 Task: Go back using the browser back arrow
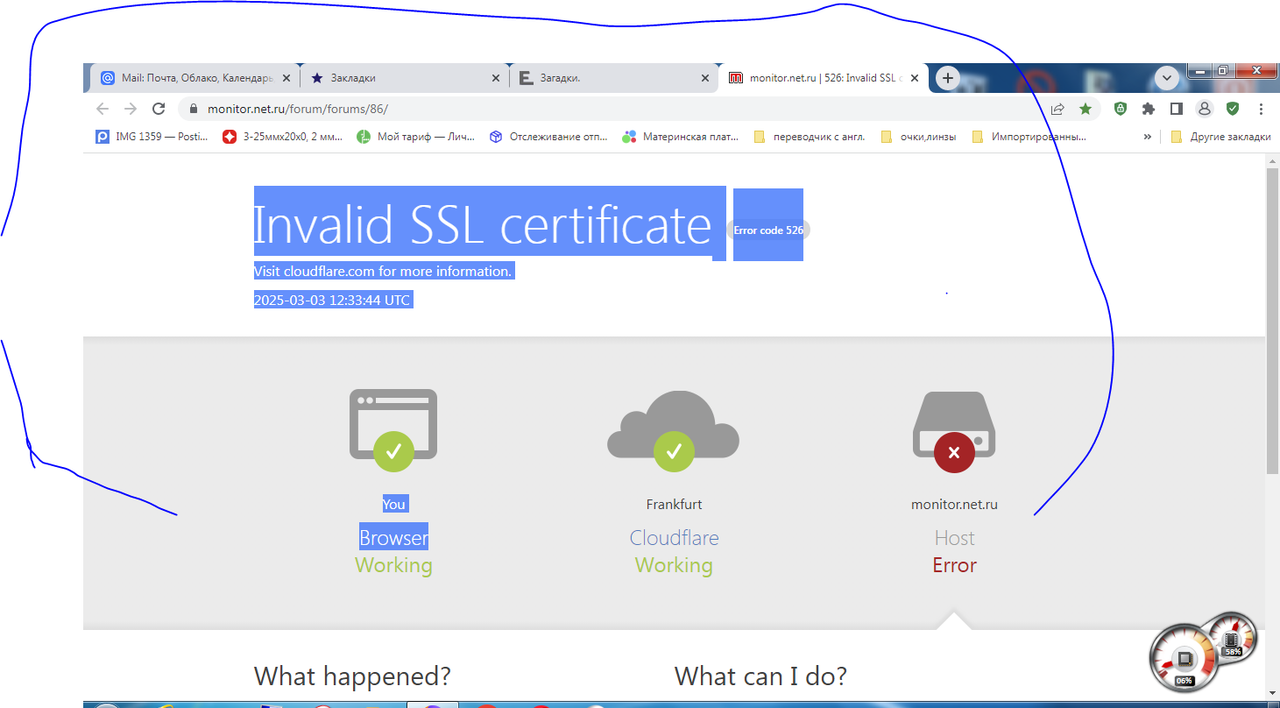pos(102,108)
